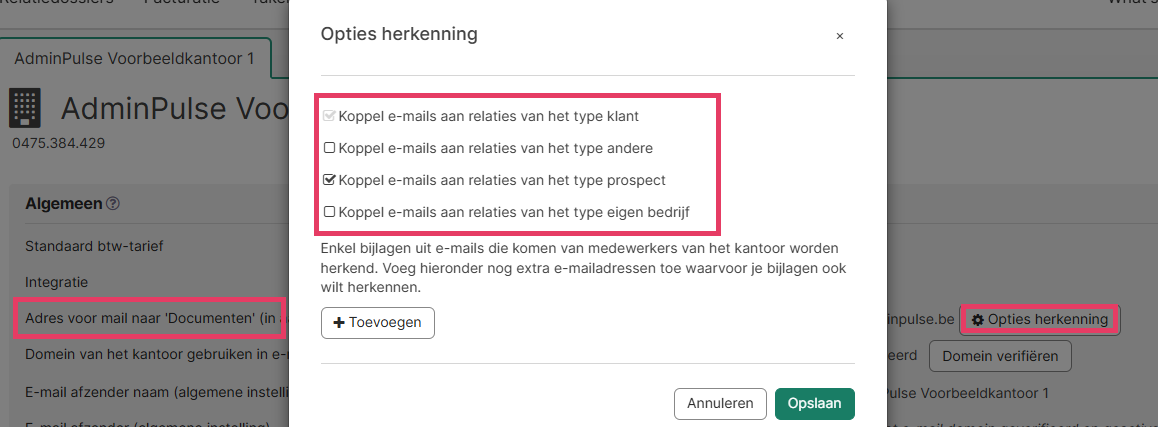Open Opties herkenning gear button

1039,319
